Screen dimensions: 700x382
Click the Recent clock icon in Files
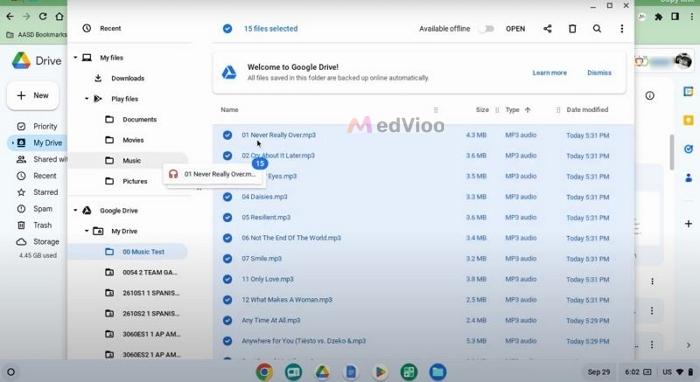tap(87, 28)
